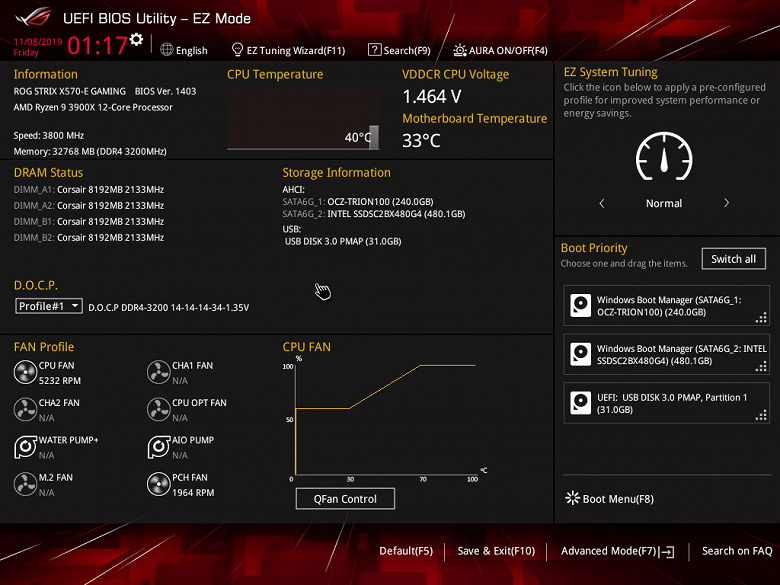Click D.O.C.P DDR4-3200 14-14-14-34-1.35V text
780x585 pixels.
tap(169, 307)
